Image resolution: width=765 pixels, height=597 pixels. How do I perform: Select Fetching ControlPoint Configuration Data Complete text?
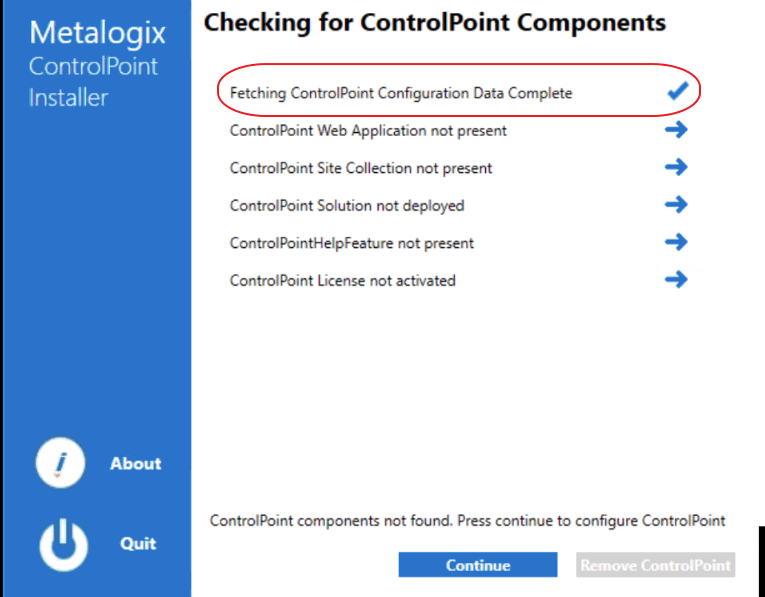coord(401,93)
